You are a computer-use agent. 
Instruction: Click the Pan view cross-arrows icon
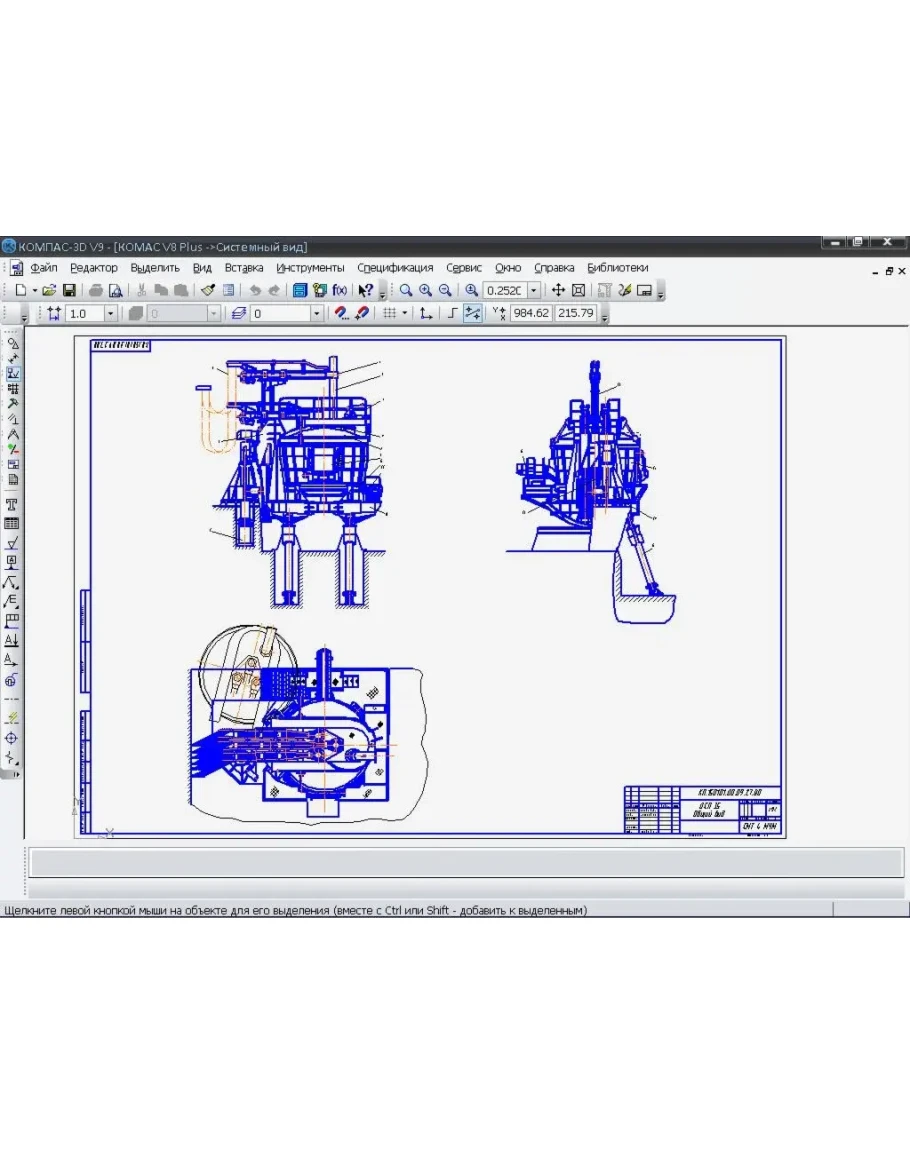tap(558, 290)
